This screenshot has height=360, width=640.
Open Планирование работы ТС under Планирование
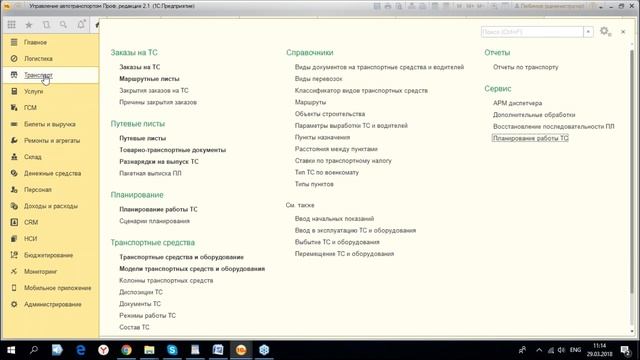[158, 209]
